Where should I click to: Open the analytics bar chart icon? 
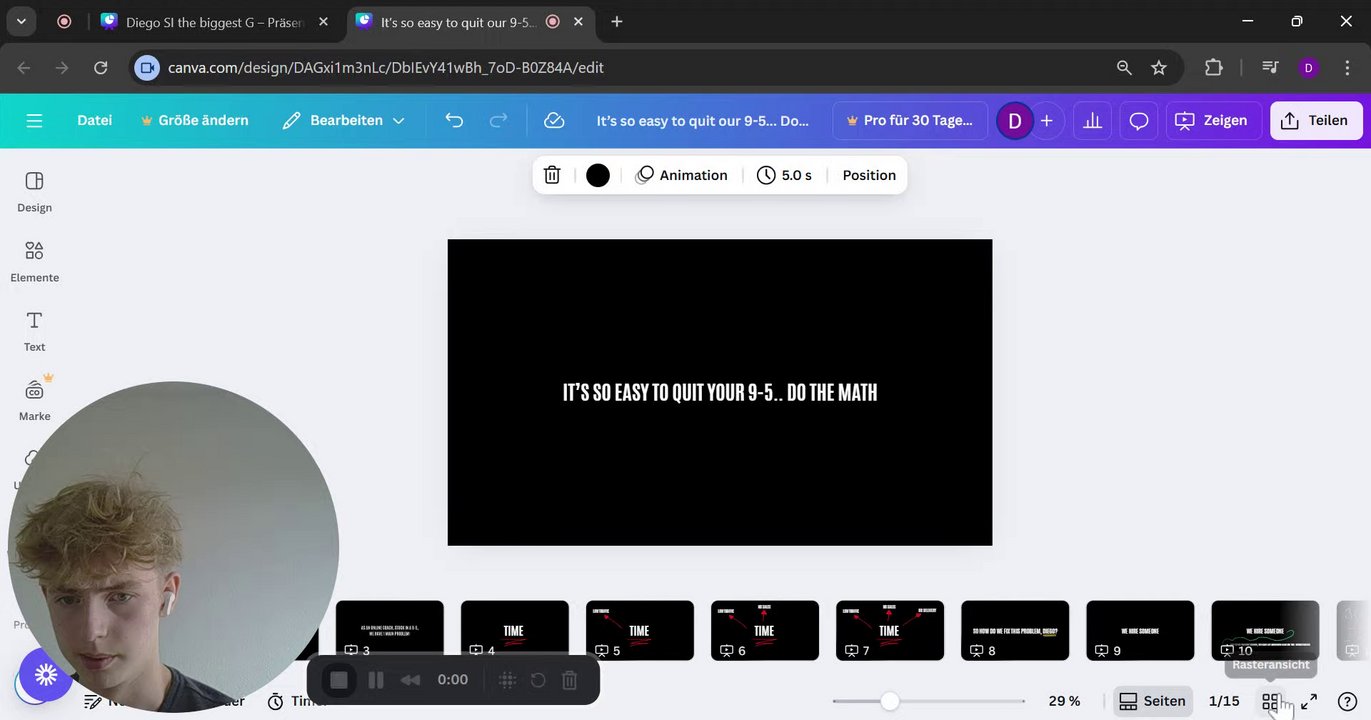[x=1092, y=120]
